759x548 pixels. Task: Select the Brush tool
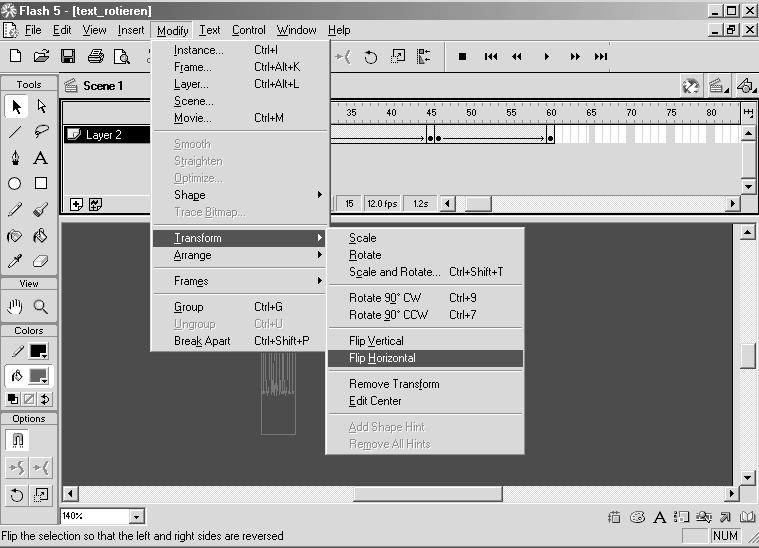click(41, 210)
